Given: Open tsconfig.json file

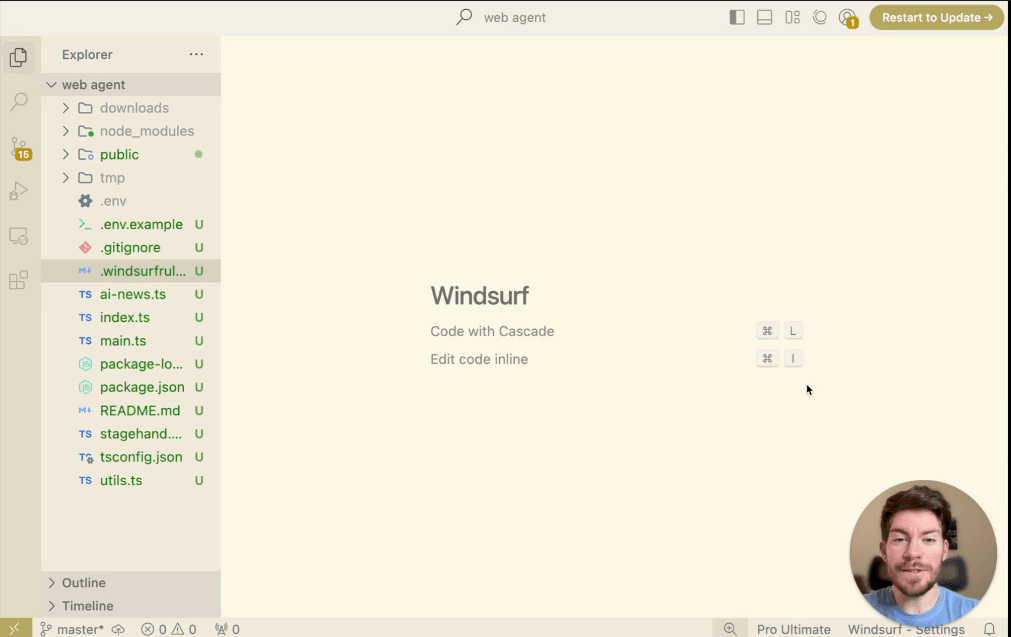Looking at the screenshot, I should (x=131, y=457).
